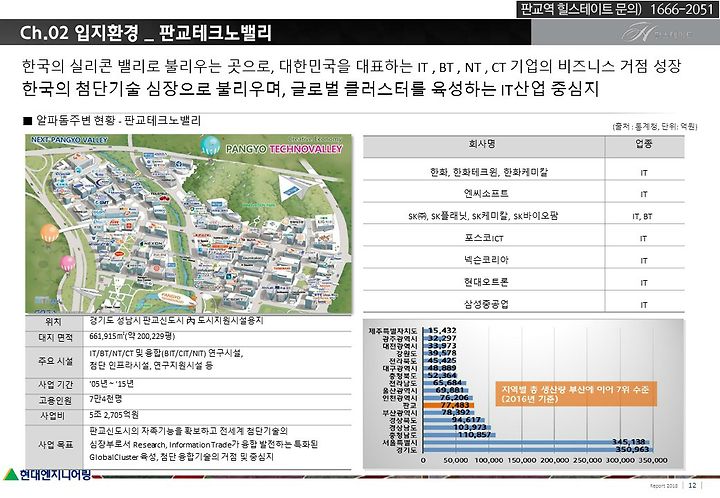This screenshot has height=498, width=720.
Task: Click the '15,432' chart value
Action: [x=442, y=330]
